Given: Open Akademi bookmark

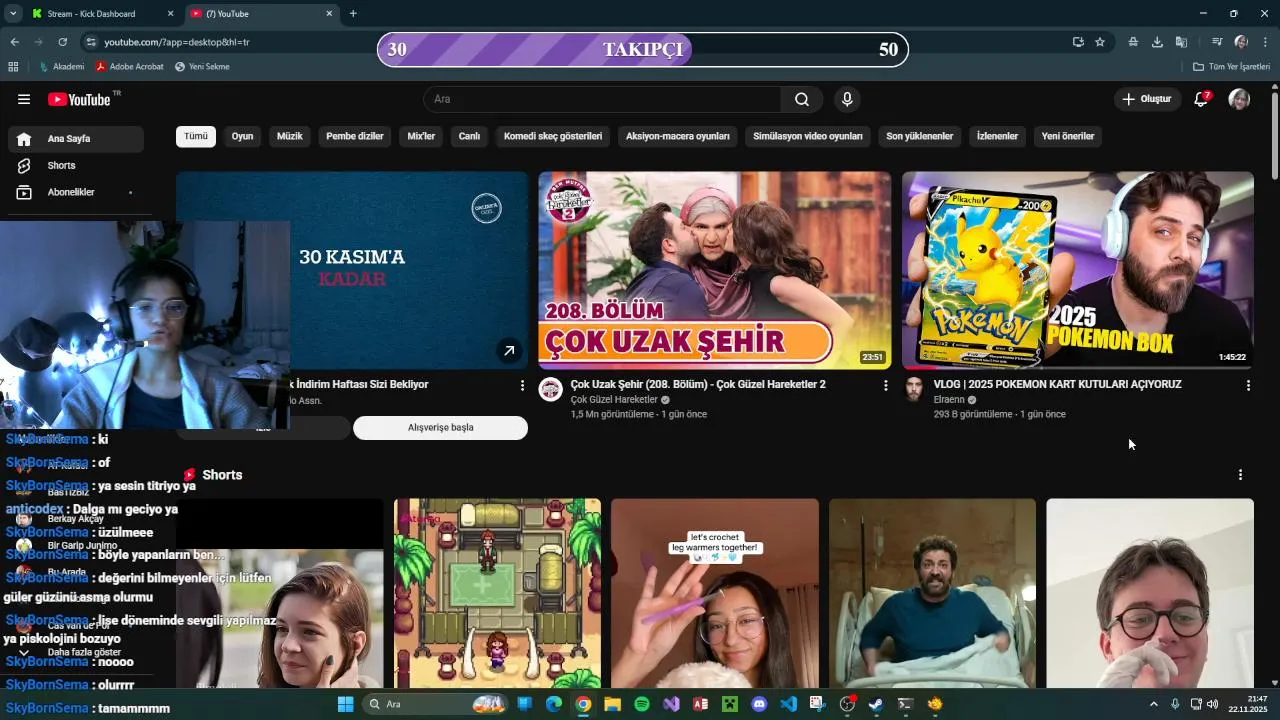Looking at the screenshot, I should pos(61,66).
